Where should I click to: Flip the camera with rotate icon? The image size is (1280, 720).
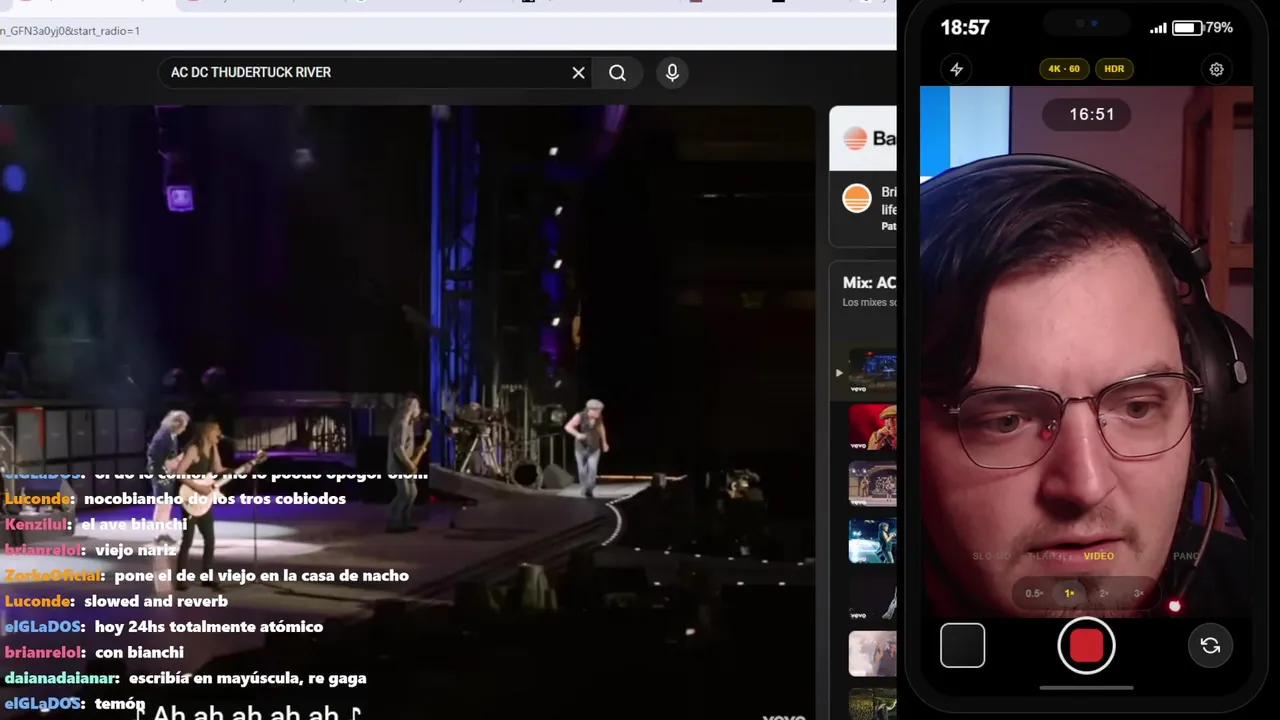point(1210,646)
